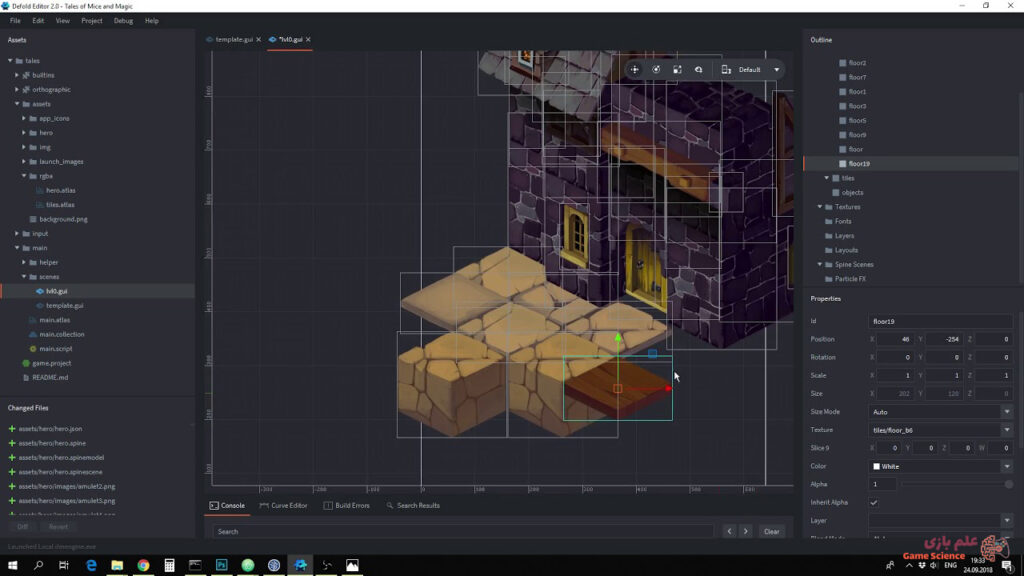This screenshot has width=1024, height=576.
Task: Expand the app_icons folder
Action: pos(24,118)
